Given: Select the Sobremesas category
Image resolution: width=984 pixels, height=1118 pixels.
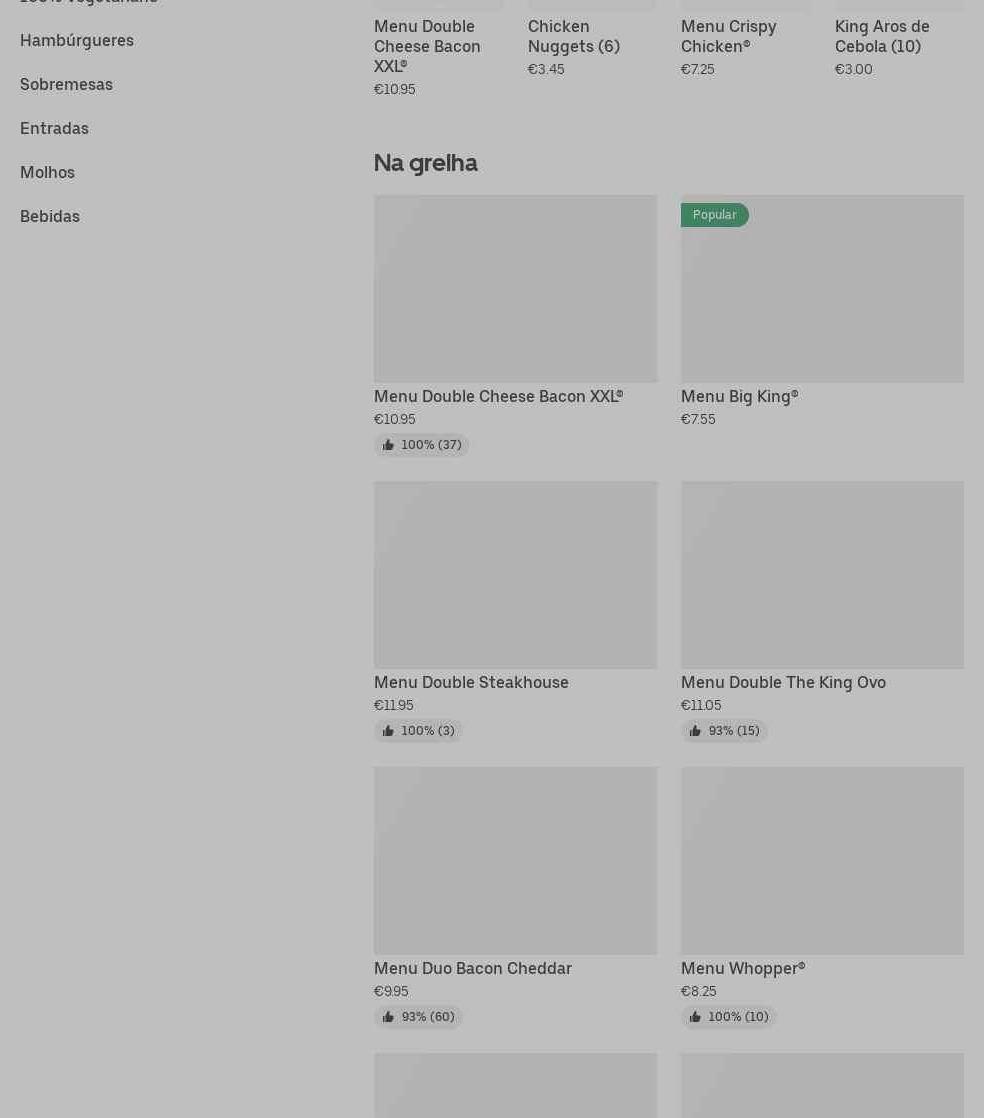Looking at the screenshot, I should 66,85.
